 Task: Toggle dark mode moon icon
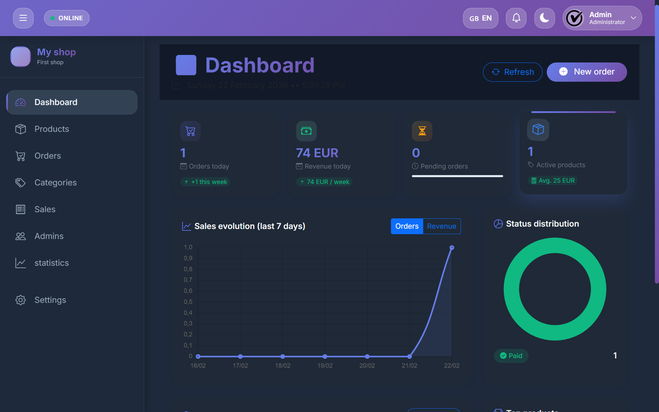(x=544, y=18)
